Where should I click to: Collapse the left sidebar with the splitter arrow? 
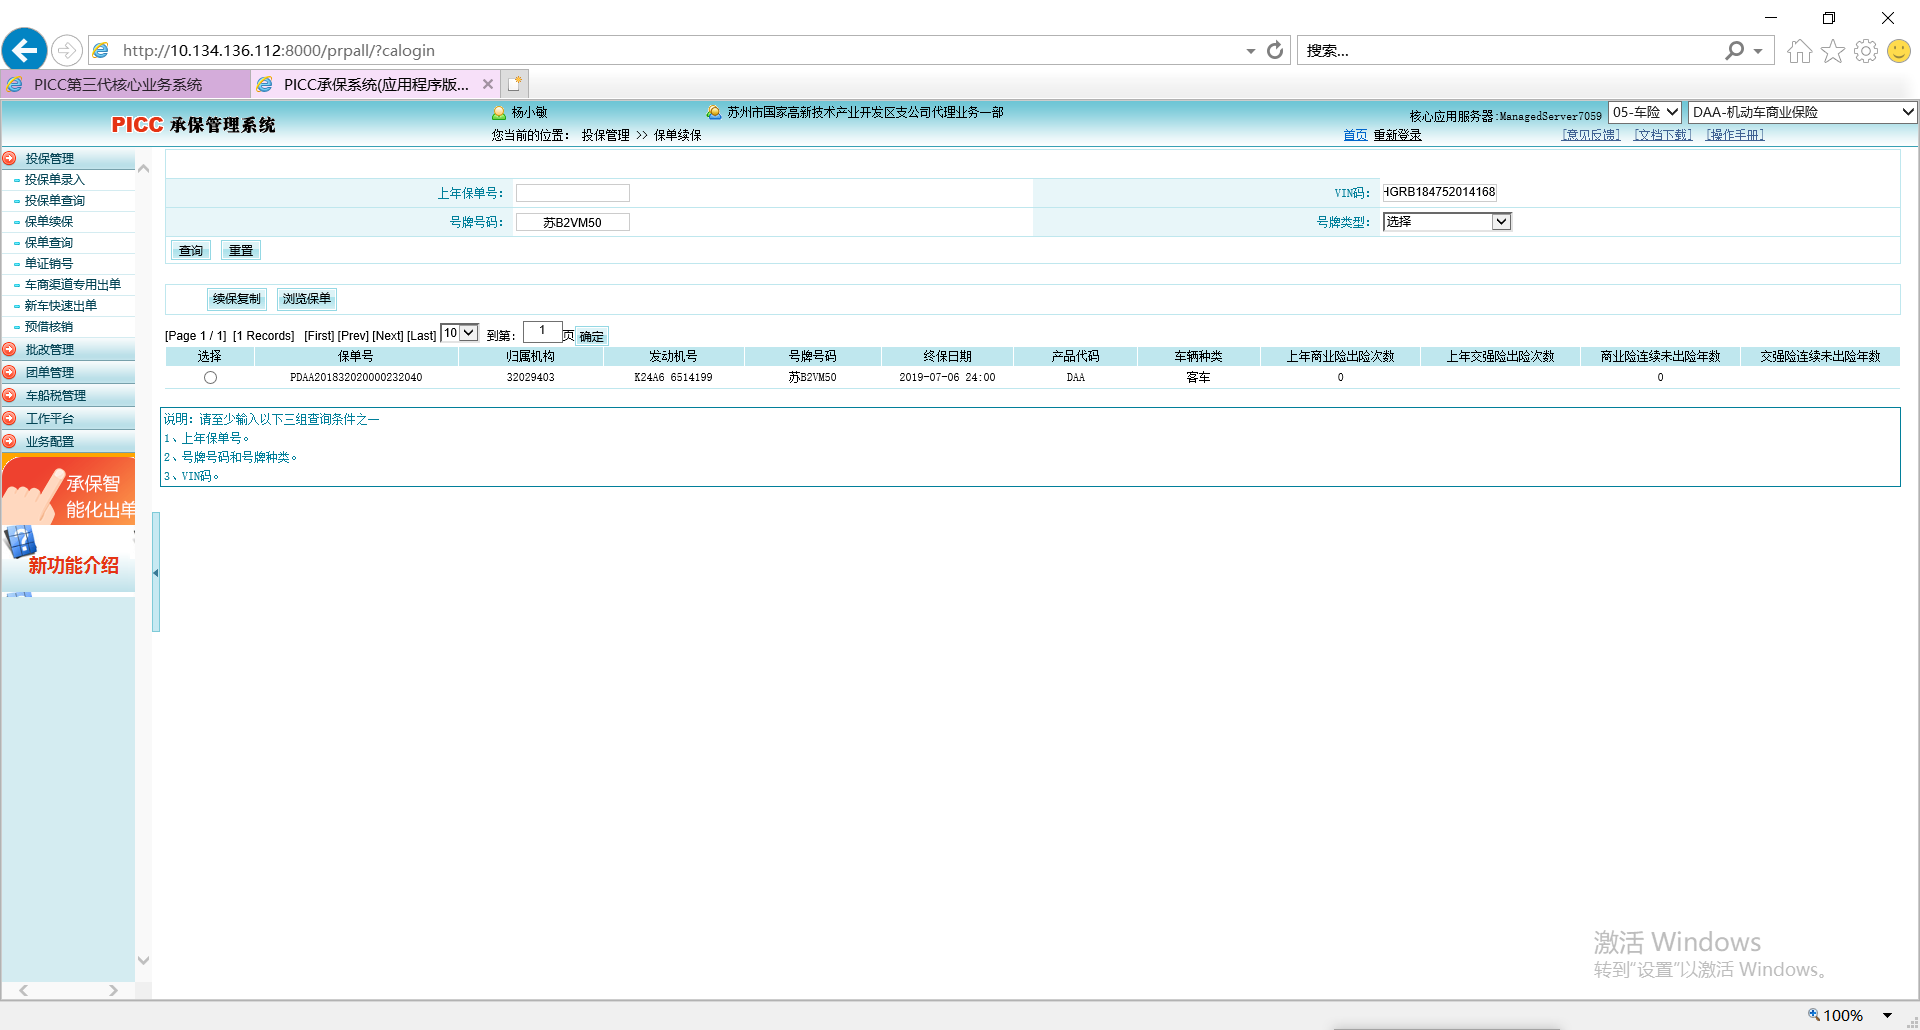click(x=156, y=573)
